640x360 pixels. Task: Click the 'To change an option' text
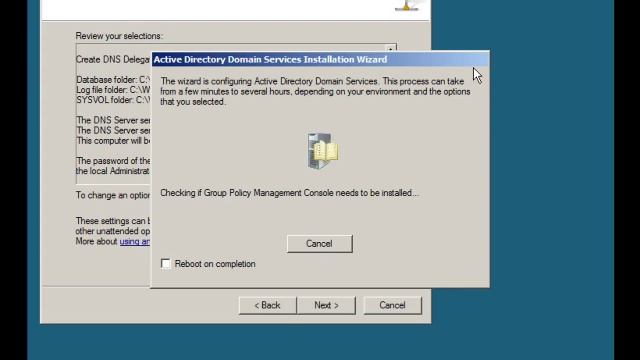pos(113,195)
